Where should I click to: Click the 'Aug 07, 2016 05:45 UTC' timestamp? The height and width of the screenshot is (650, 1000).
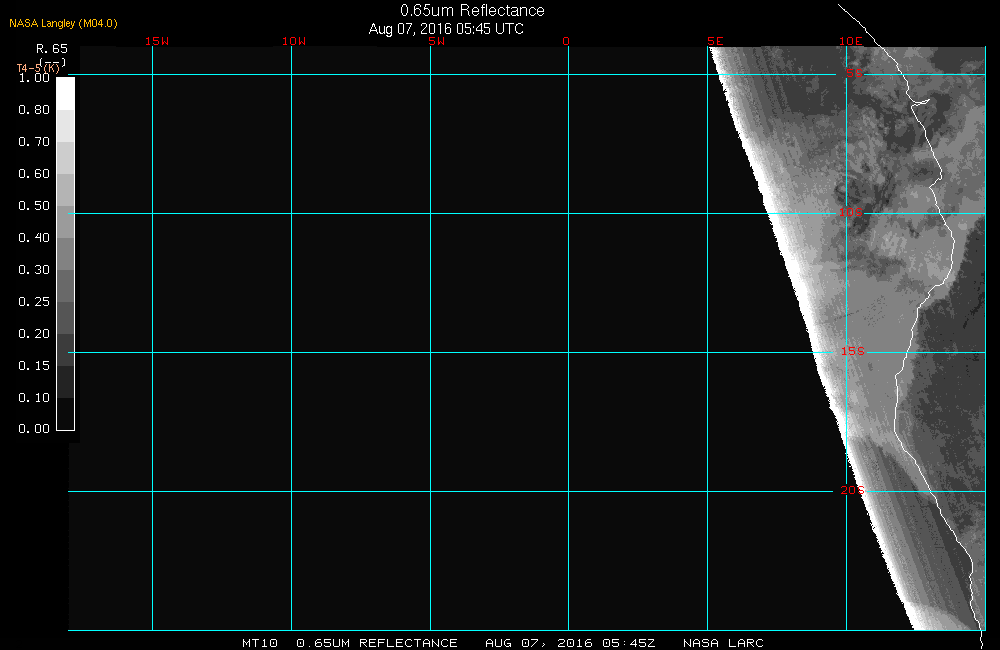tap(446, 29)
